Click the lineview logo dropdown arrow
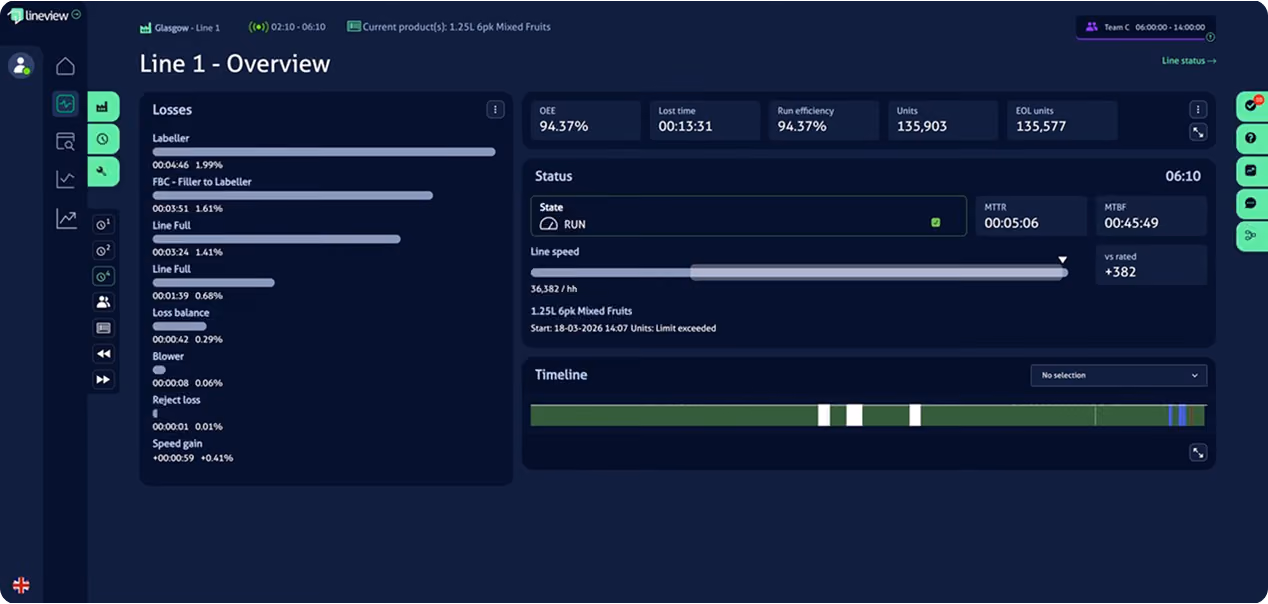Screen dimensions: 1268x604 (77, 15)
